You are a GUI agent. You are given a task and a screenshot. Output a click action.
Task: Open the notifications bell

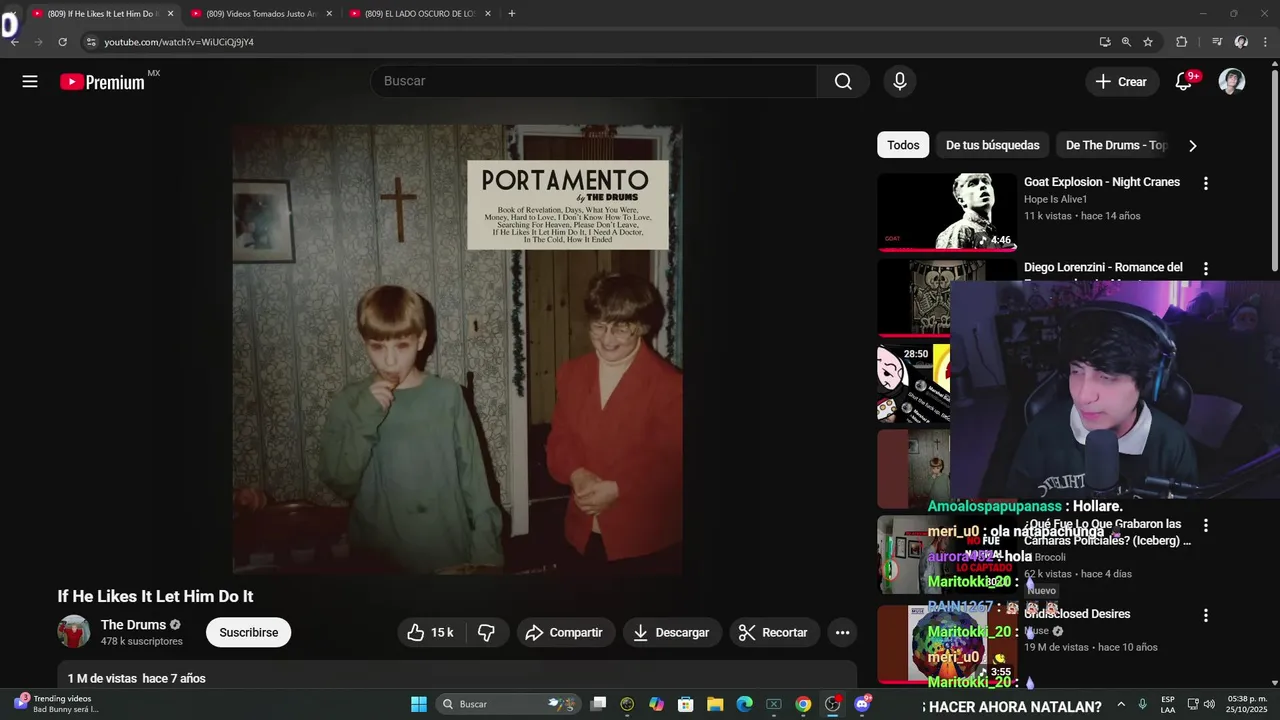pos(1184,82)
